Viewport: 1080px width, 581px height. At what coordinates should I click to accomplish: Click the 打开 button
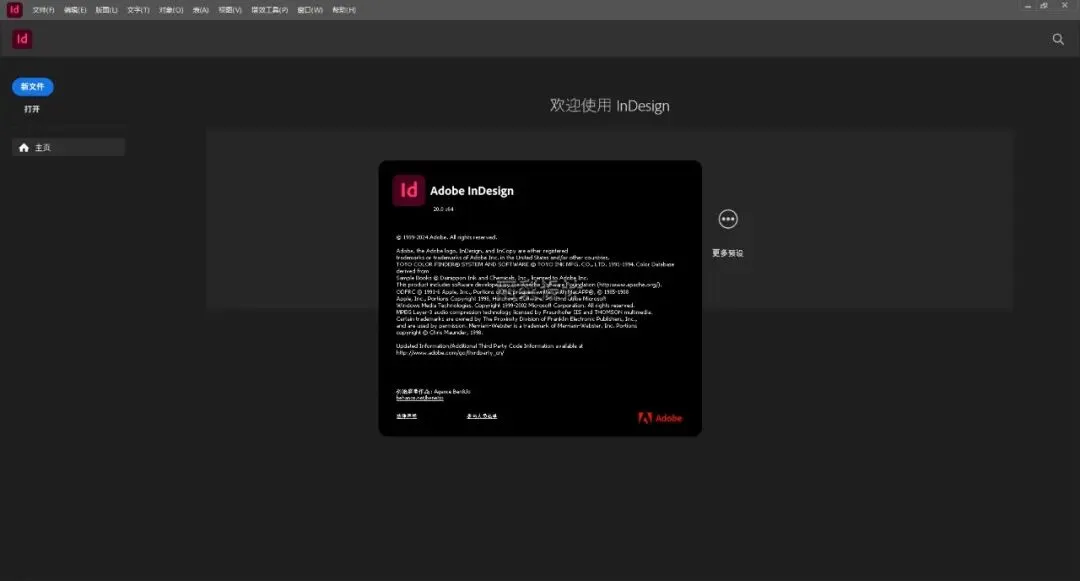(32, 109)
